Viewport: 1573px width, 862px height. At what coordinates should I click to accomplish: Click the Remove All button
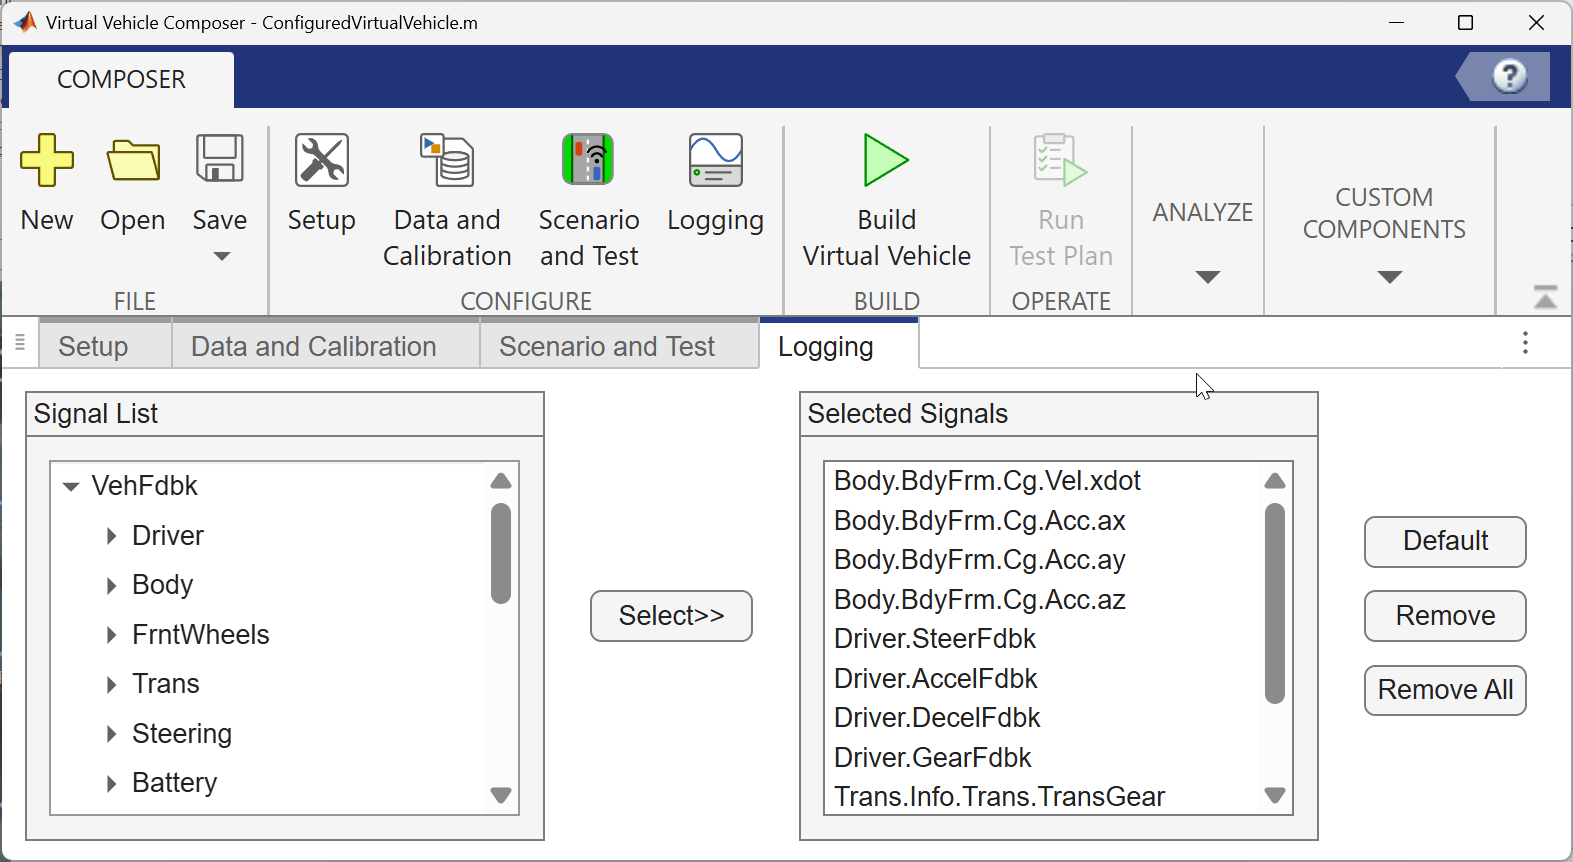pyautogui.click(x=1445, y=690)
